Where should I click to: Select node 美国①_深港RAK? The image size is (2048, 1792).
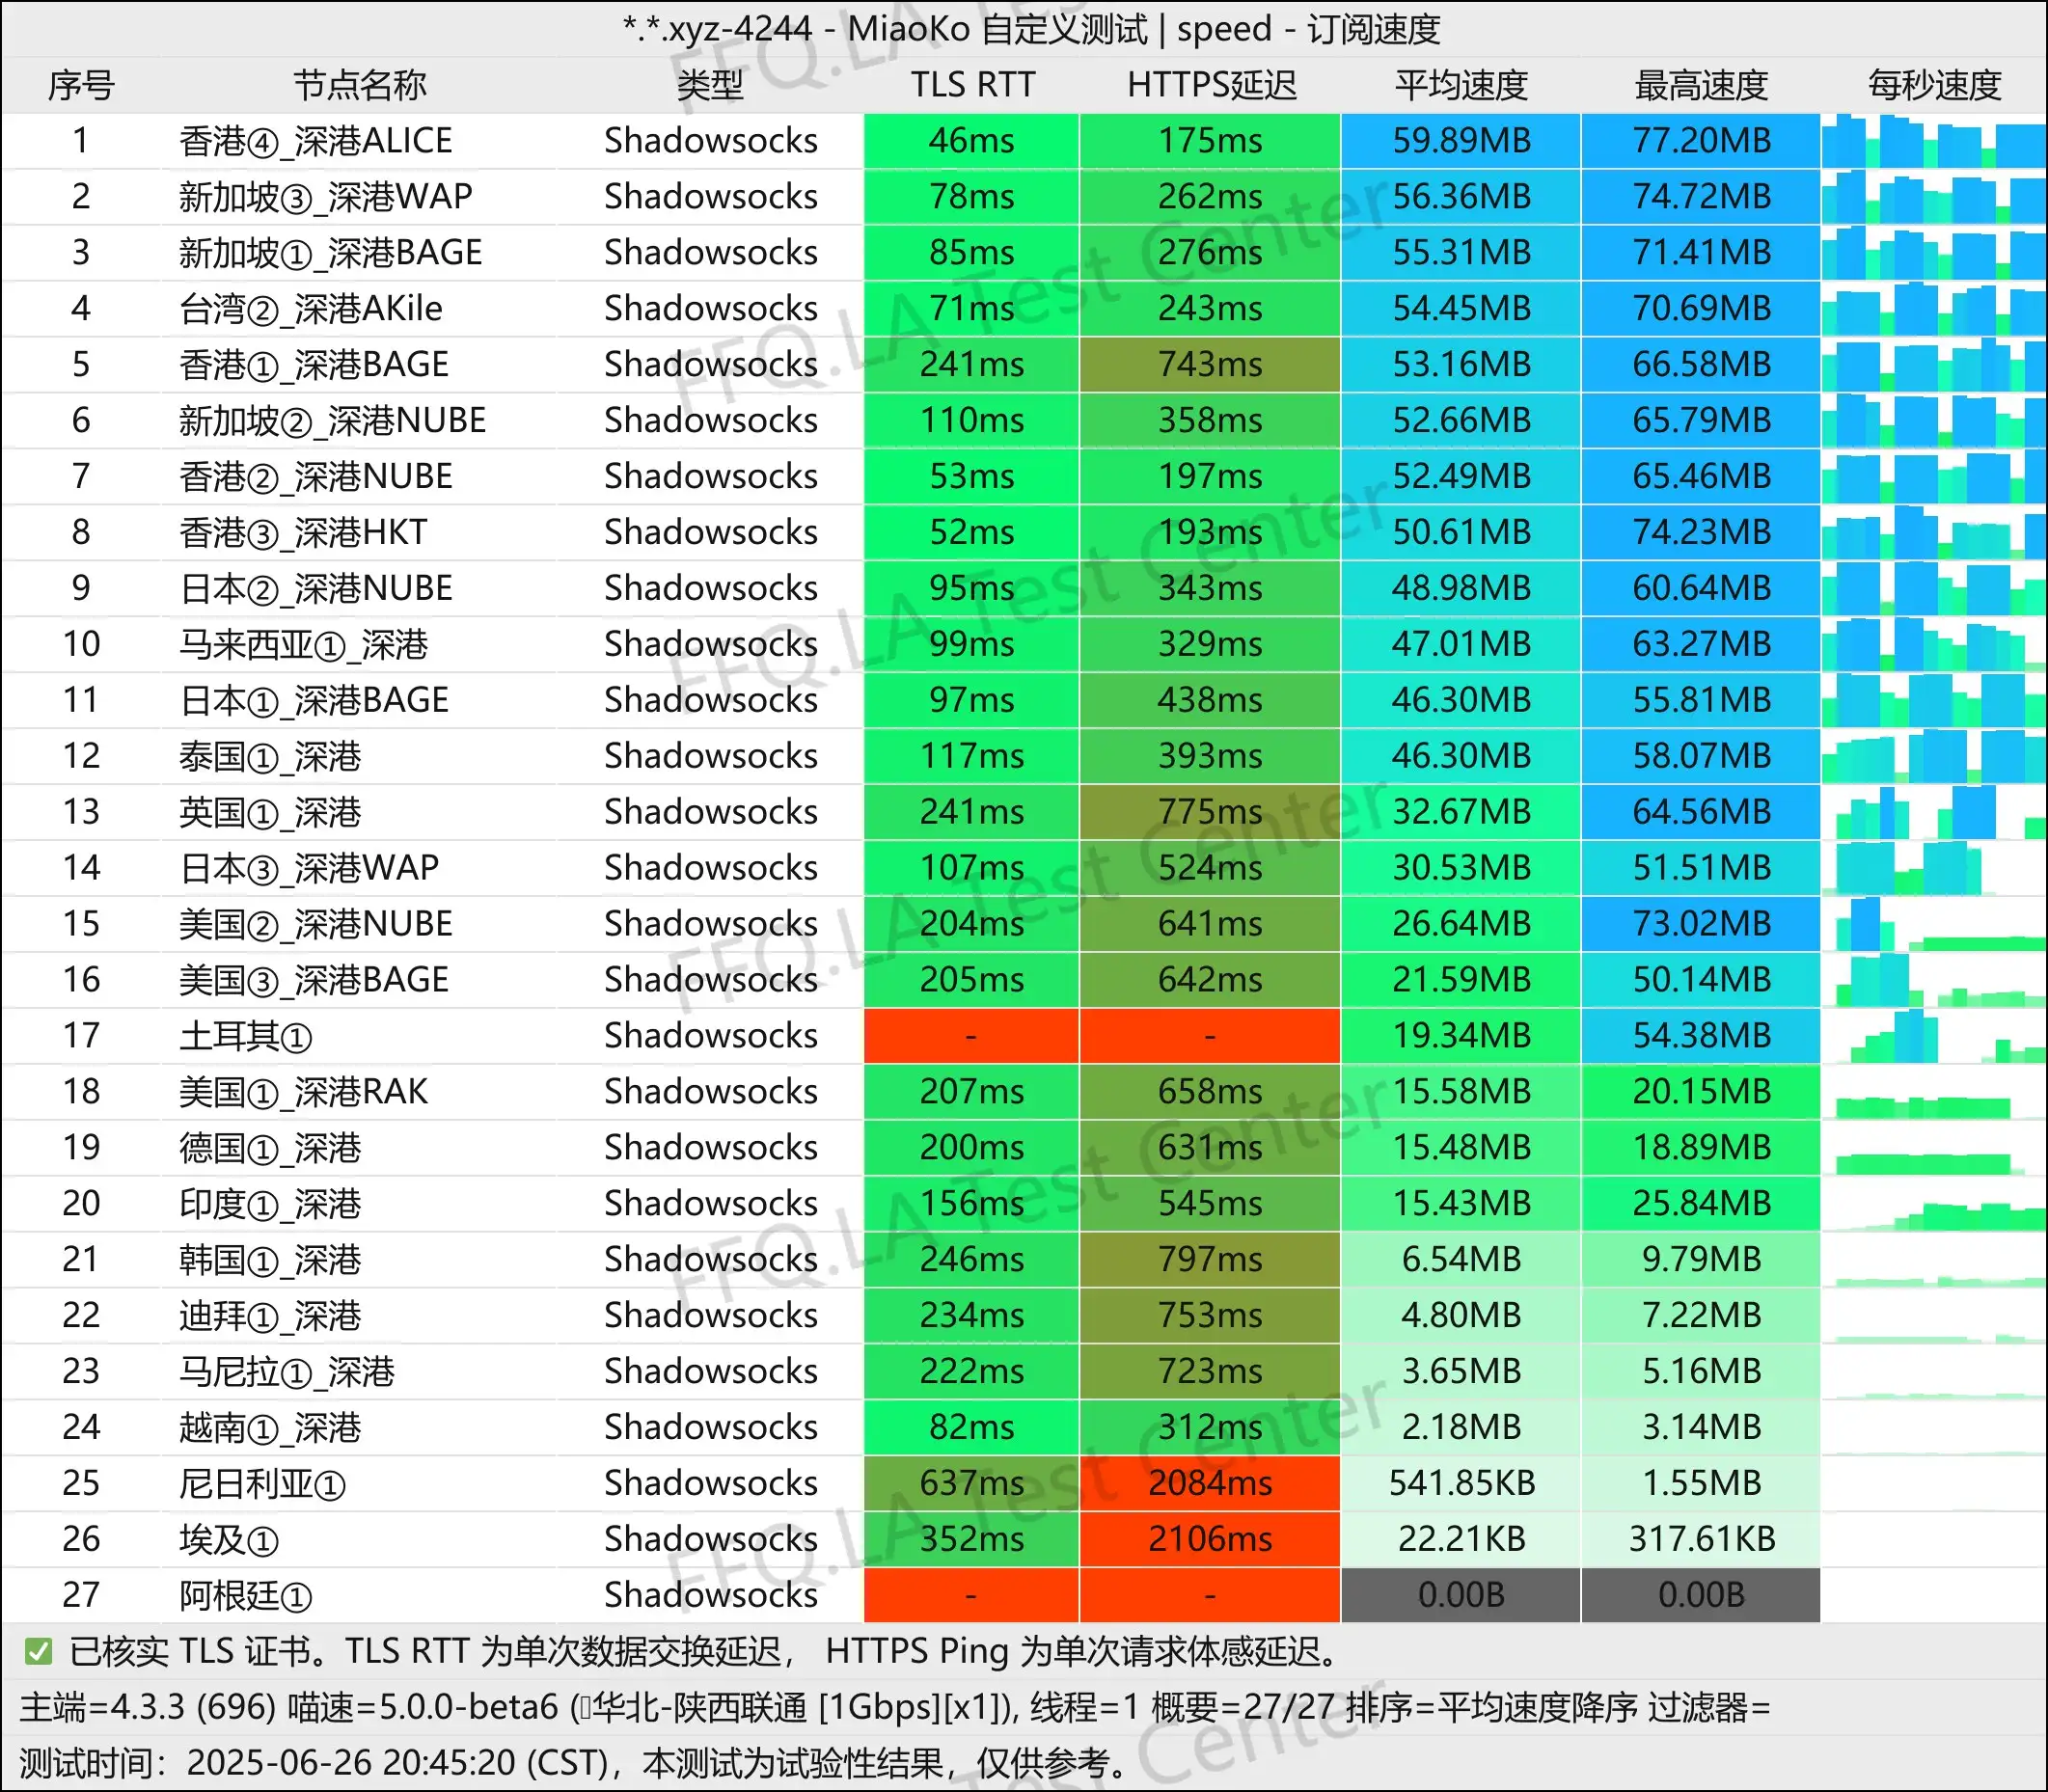click(303, 1092)
